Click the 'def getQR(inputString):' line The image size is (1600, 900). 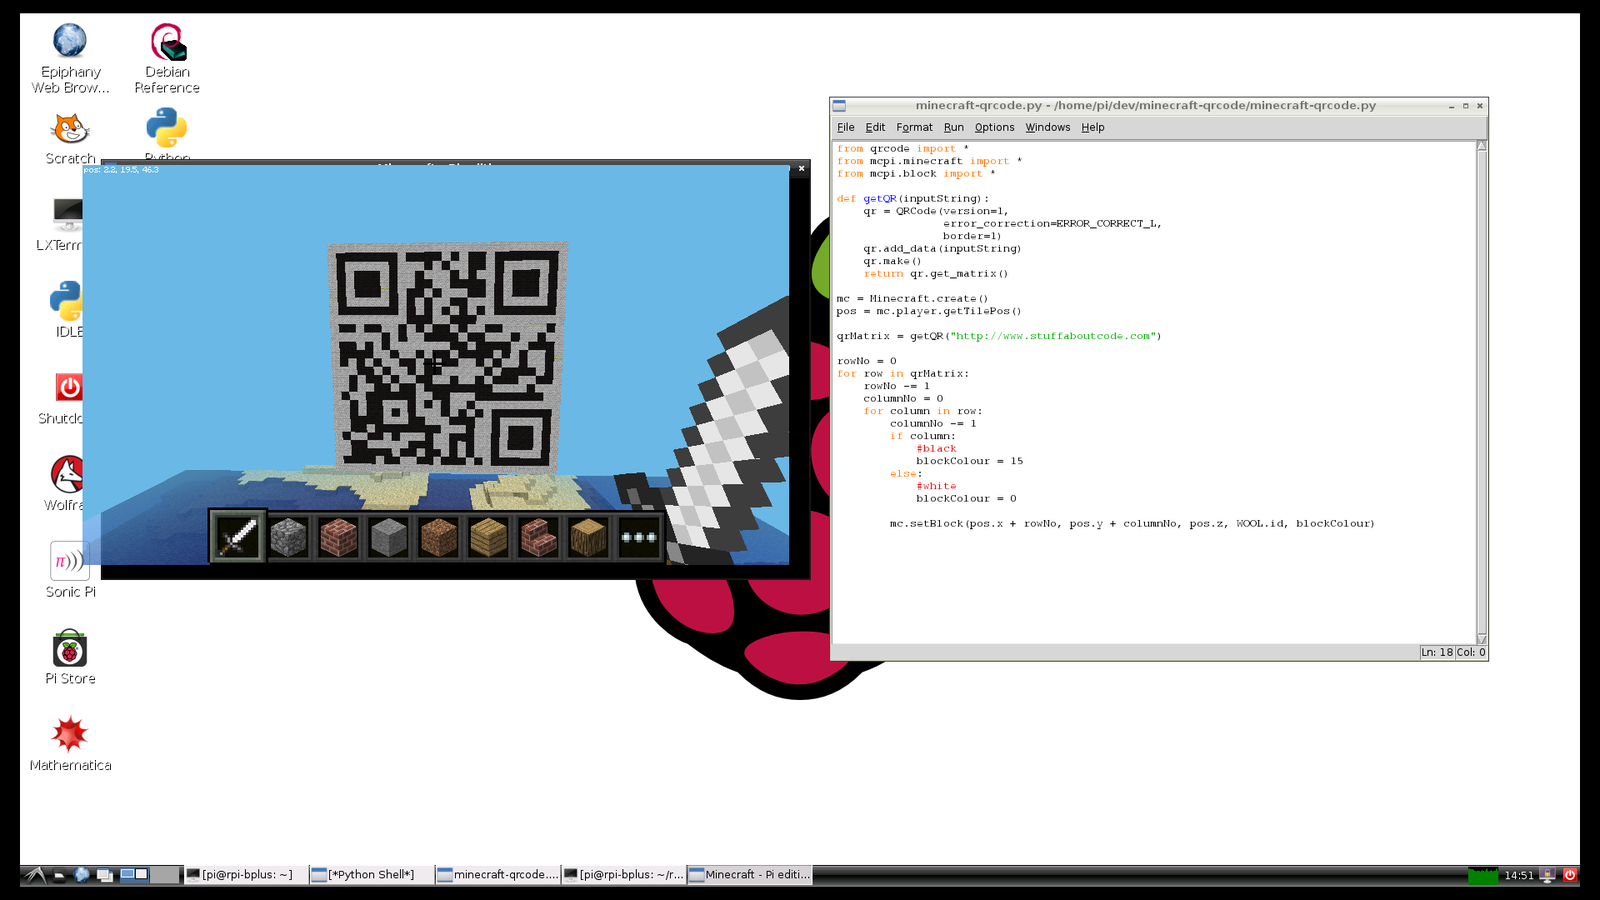[912, 198]
